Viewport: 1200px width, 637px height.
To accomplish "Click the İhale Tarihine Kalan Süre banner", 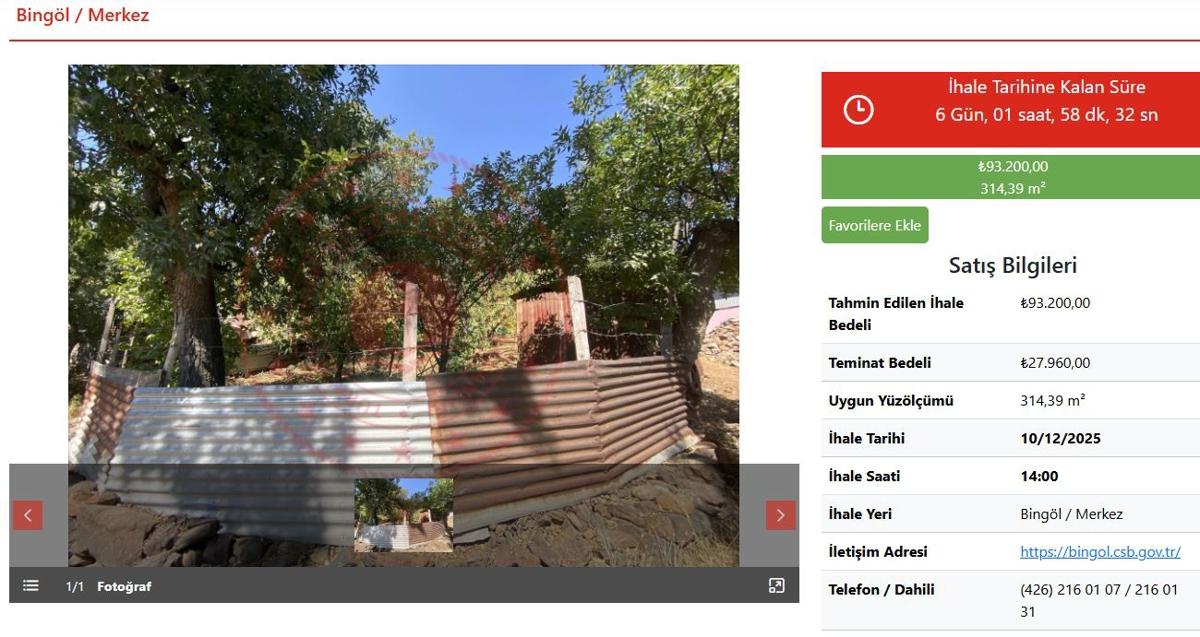I will 1011,110.
